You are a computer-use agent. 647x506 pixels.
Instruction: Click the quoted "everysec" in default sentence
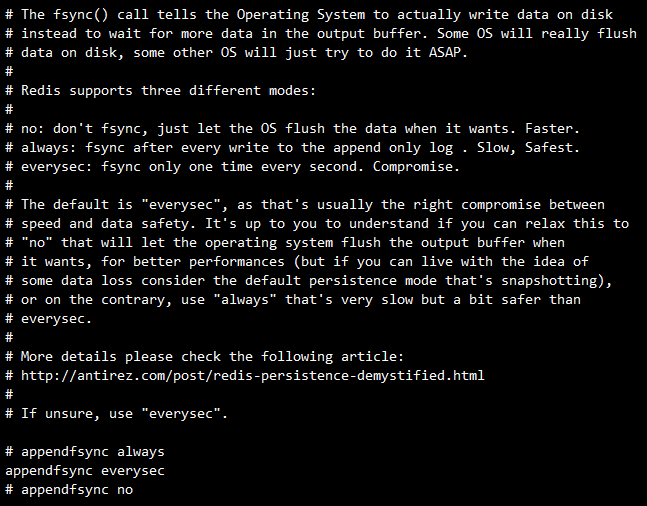(x=184, y=205)
